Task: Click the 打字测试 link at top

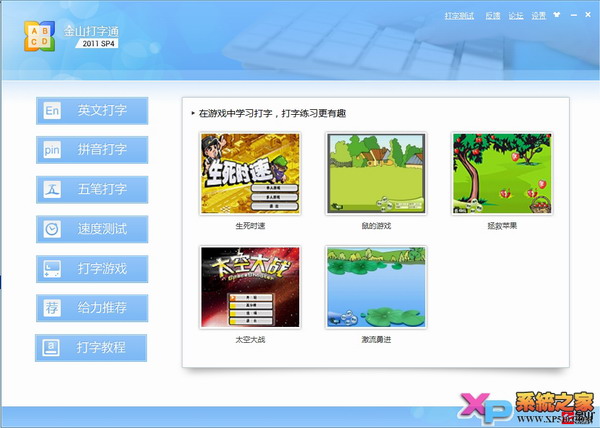Action: 459,16
